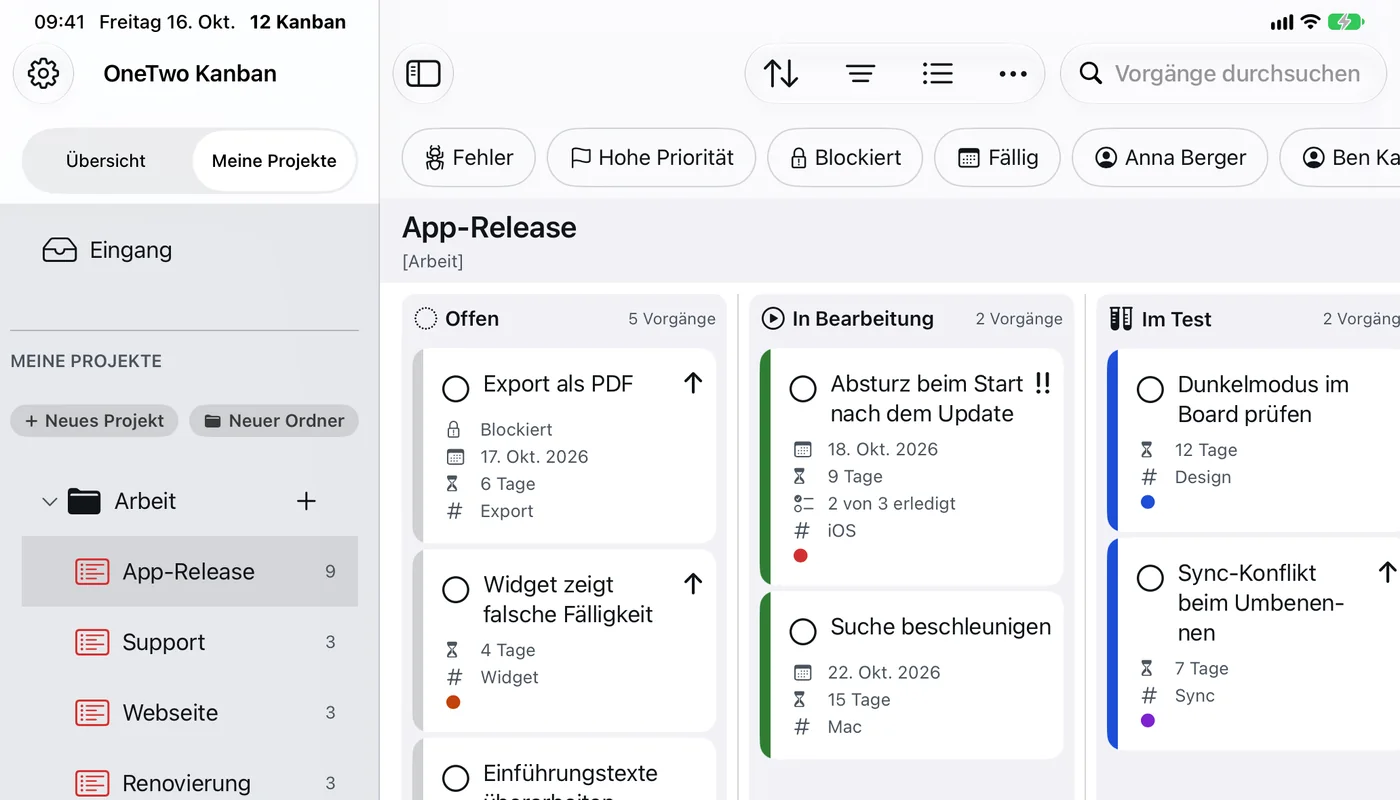Filter issues by Blockiert
The image size is (1400, 800).
pyautogui.click(x=844, y=158)
